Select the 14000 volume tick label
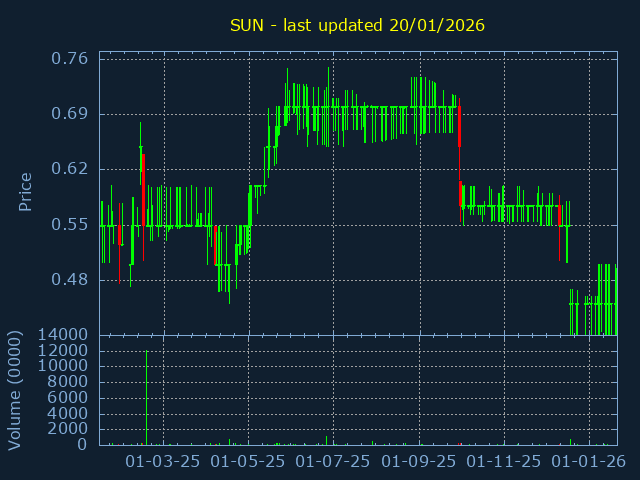The width and height of the screenshot is (640, 480). click(x=61, y=335)
